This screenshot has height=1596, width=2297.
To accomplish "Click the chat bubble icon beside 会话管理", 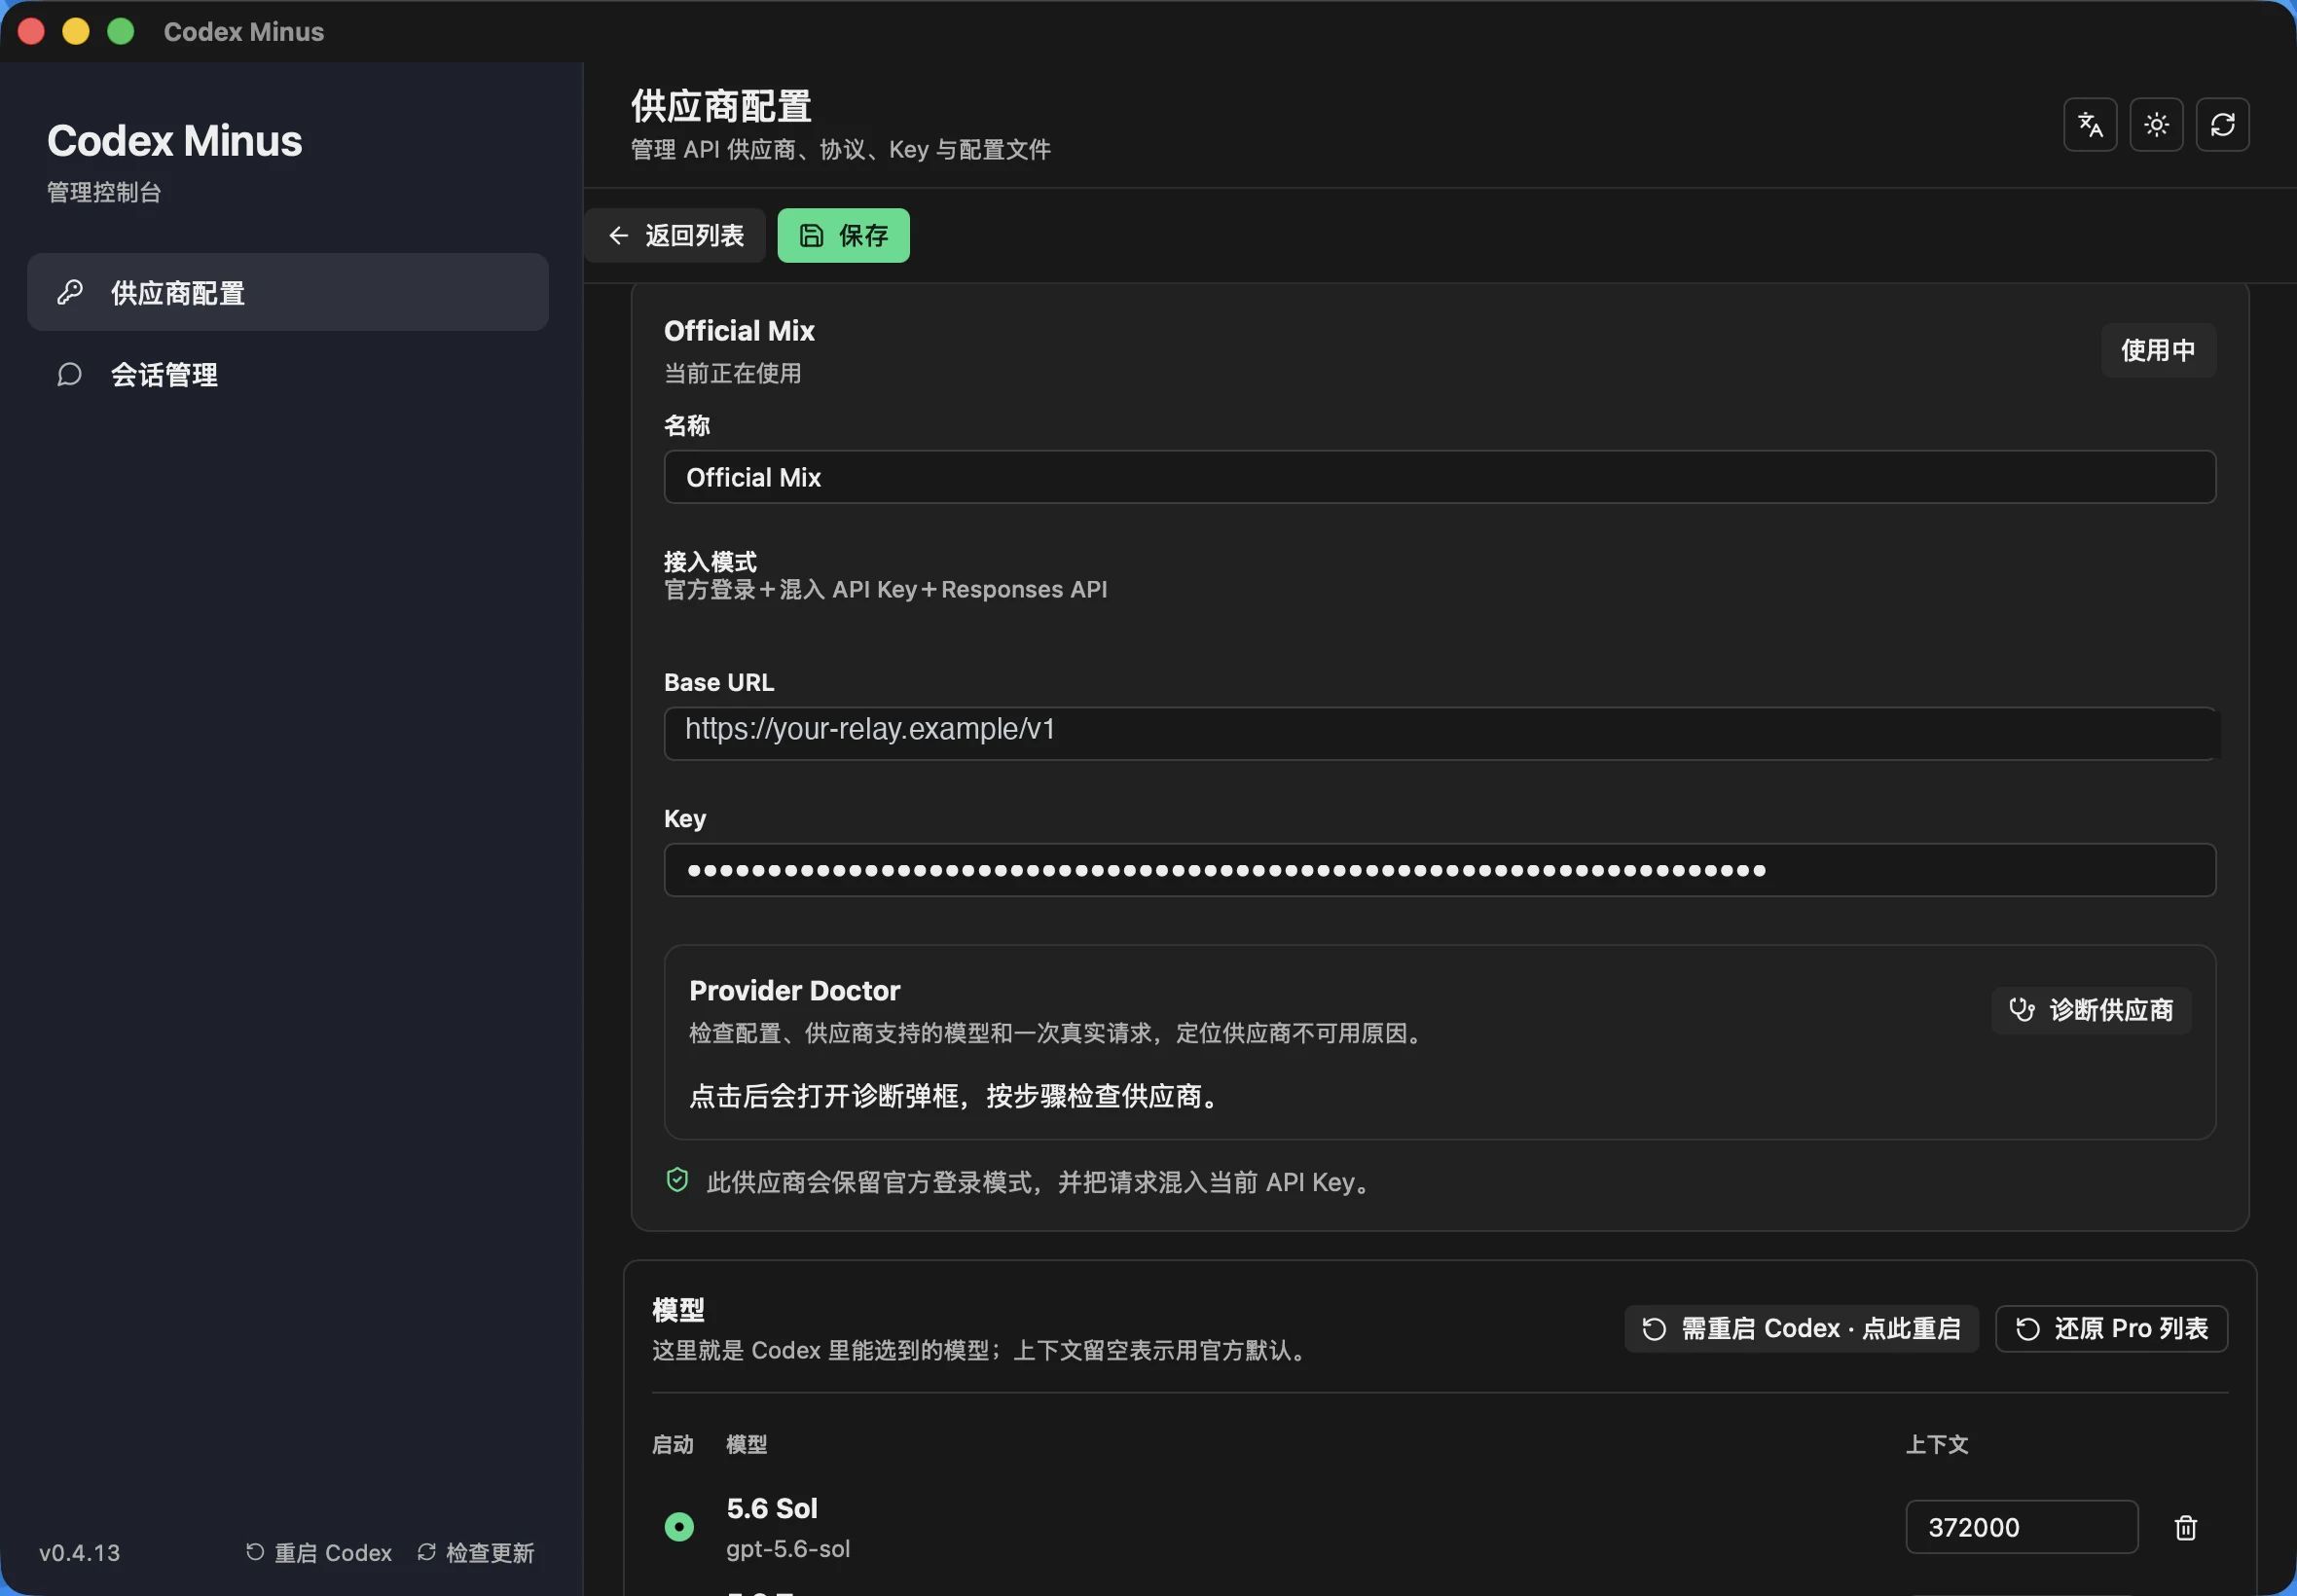I will point(69,375).
